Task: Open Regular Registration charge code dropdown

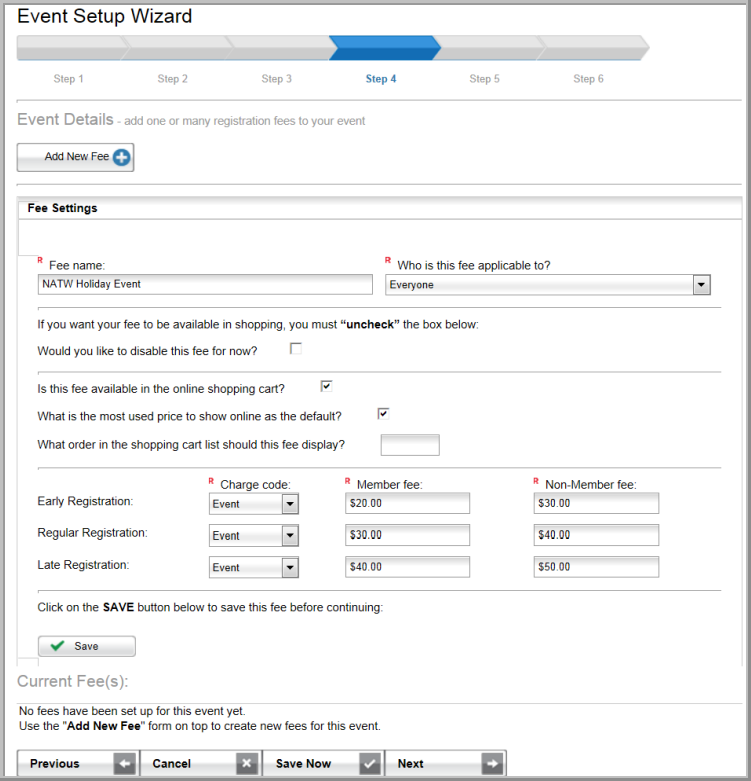Action: pyautogui.click(x=254, y=536)
